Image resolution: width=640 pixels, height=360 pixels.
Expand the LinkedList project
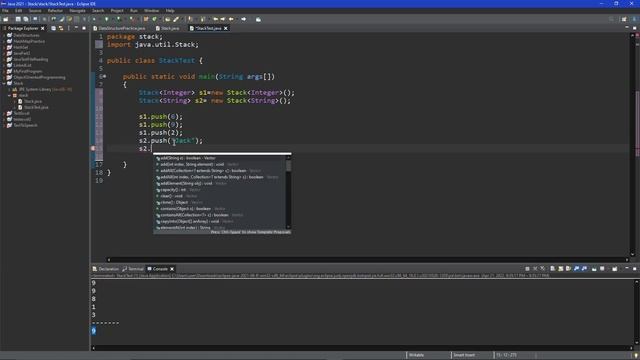(4, 65)
